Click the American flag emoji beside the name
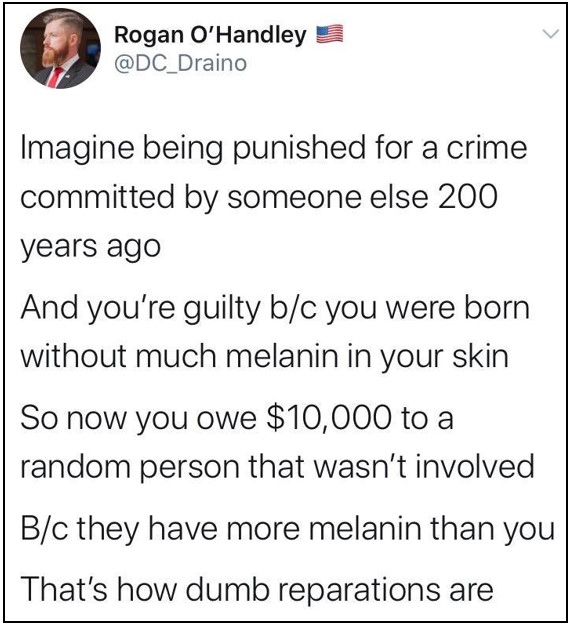The image size is (571, 624). pyautogui.click(x=329, y=34)
